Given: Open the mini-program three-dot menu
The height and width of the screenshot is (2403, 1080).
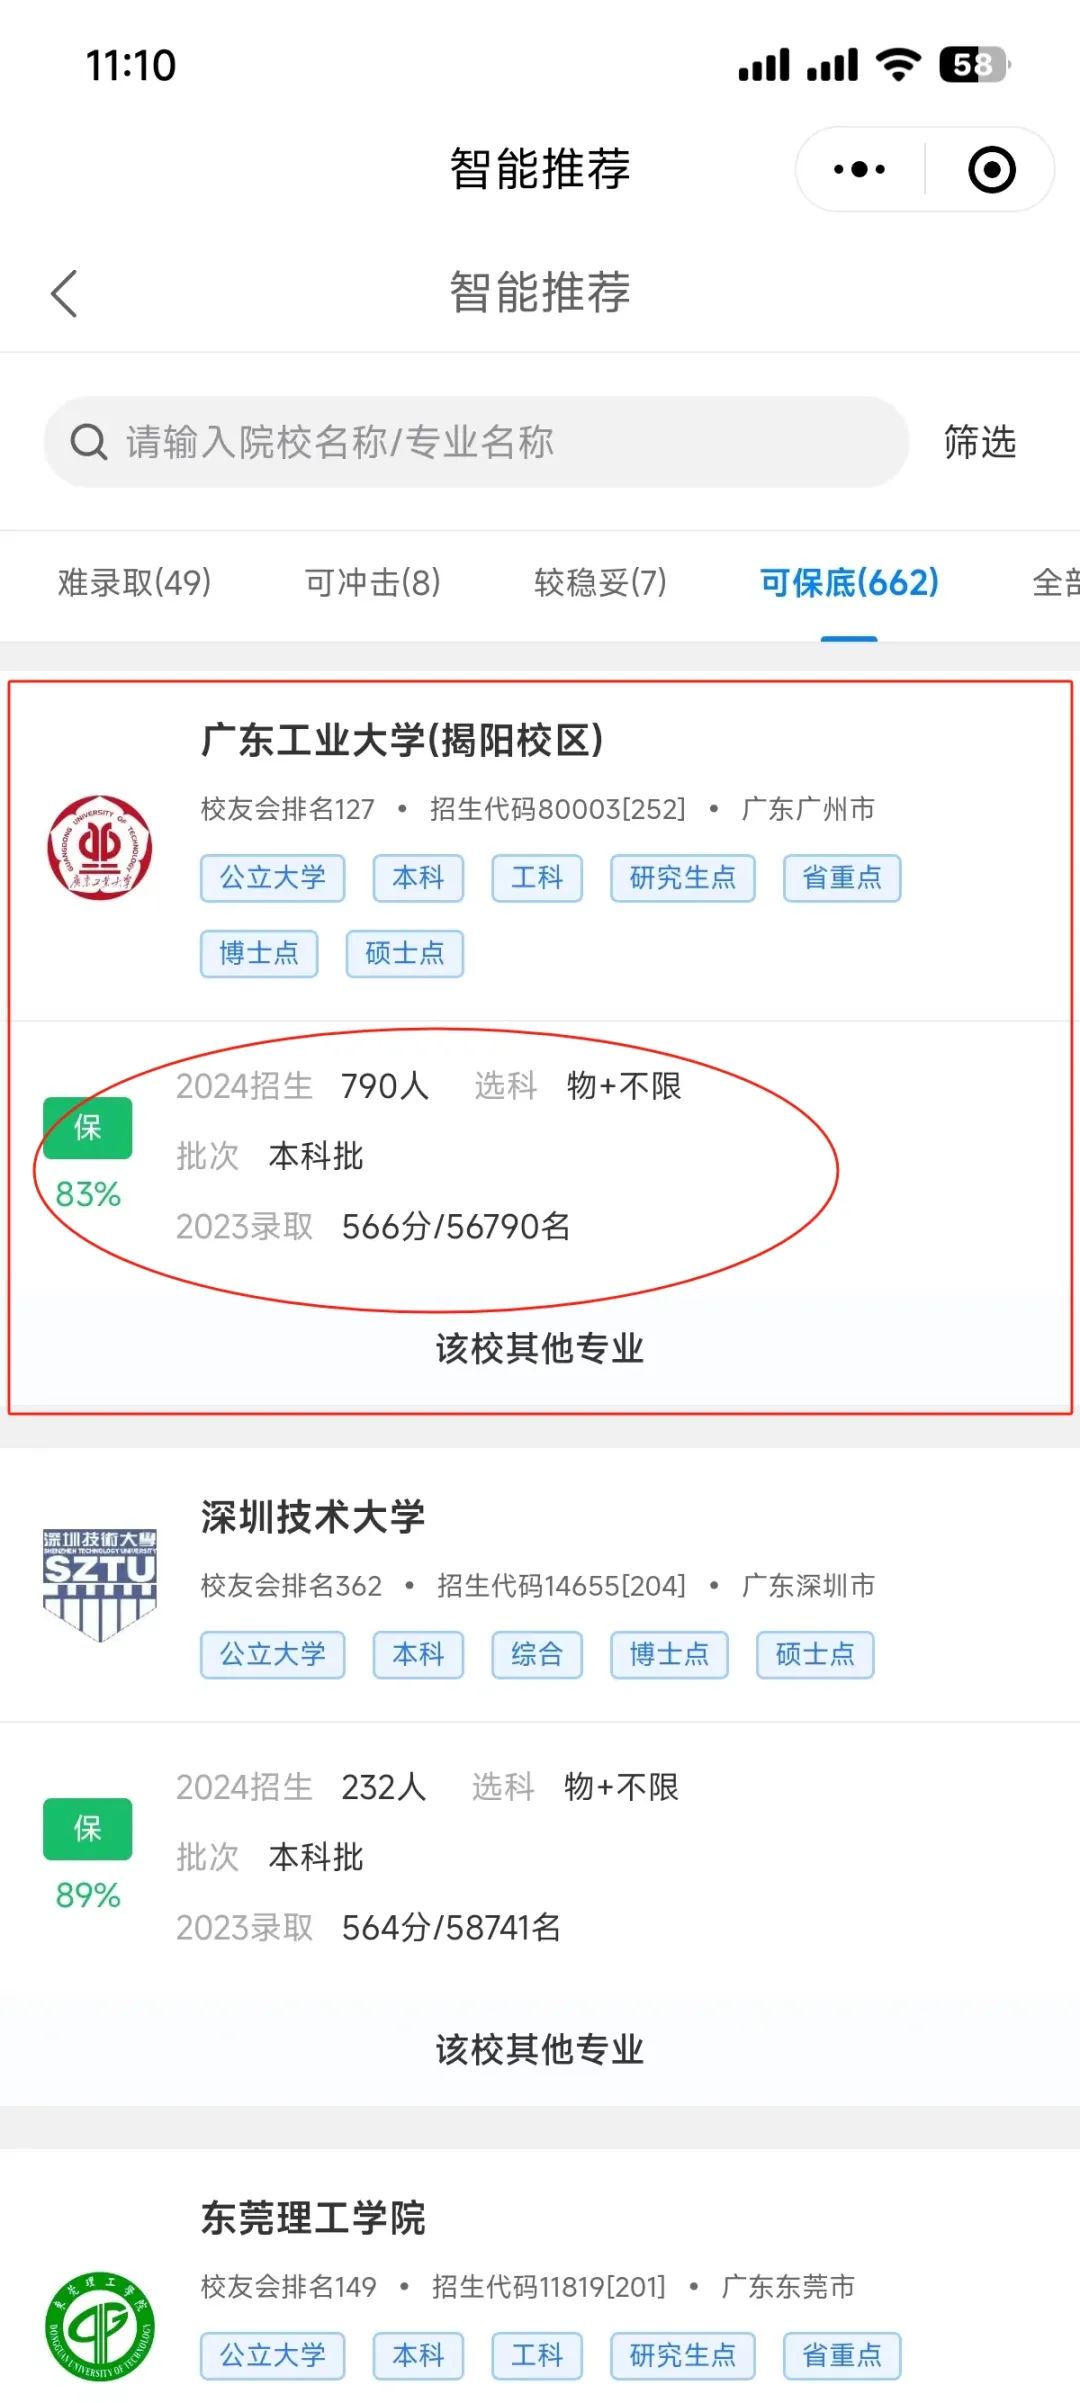Looking at the screenshot, I should (x=859, y=169).
